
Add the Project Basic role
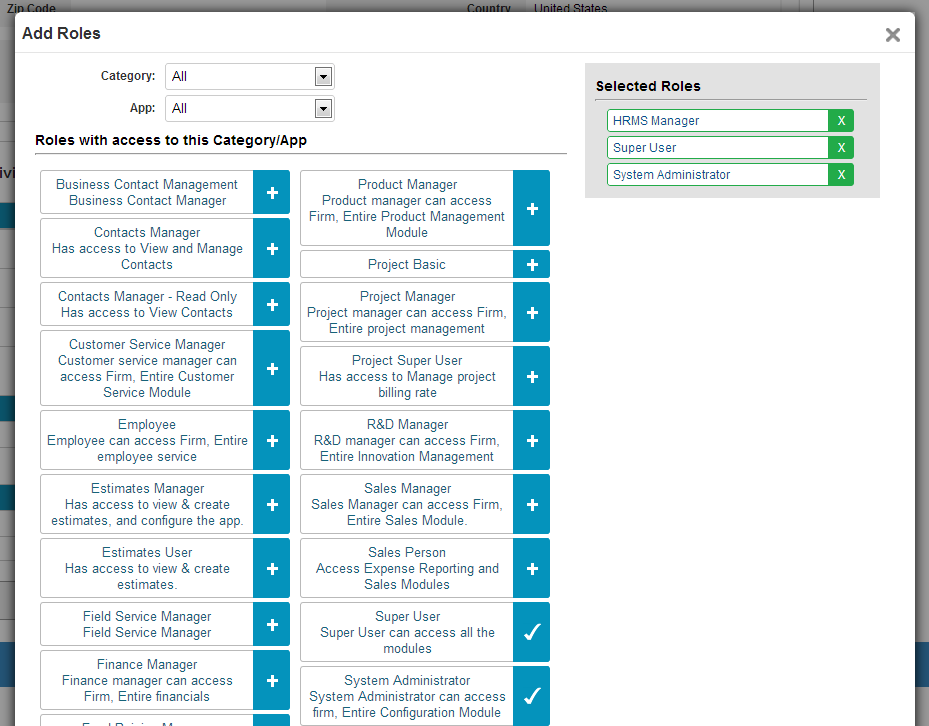click(531, 264)
